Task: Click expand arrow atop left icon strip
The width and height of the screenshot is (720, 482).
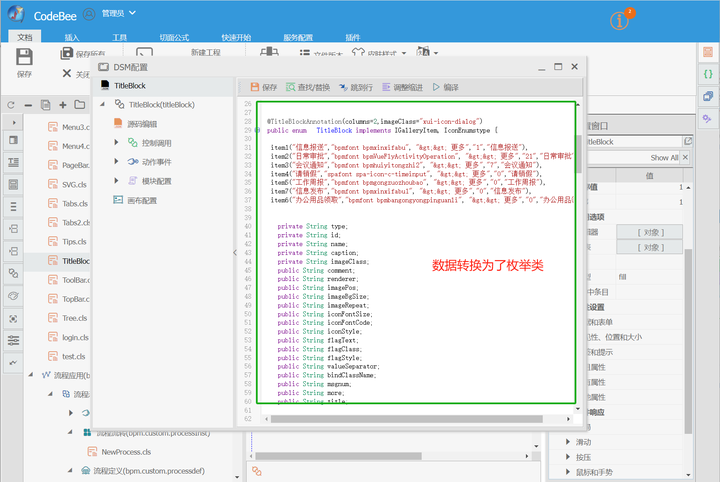Action: (14, 122)
